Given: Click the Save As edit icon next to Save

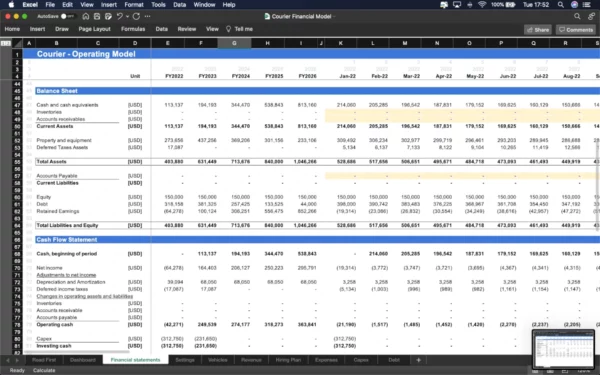Looking at the screenshot, I should 108,16.
